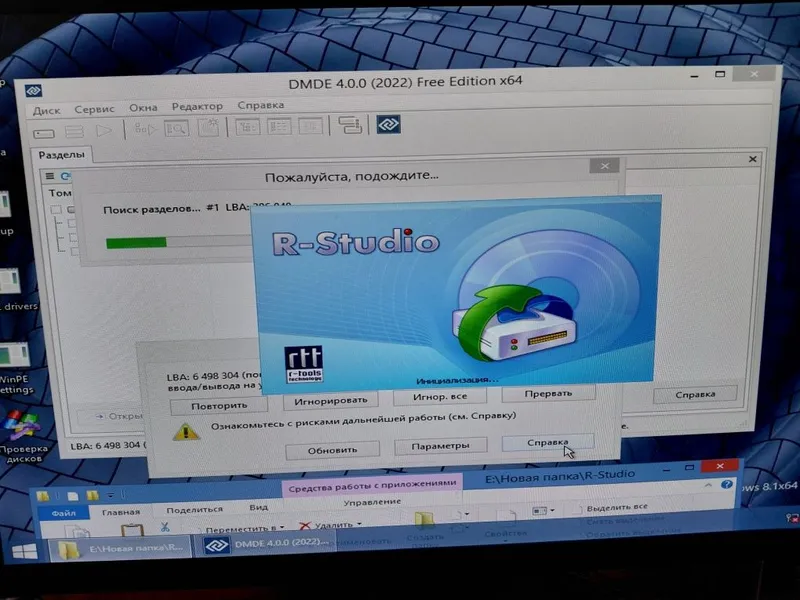Open the WinPE settings desktop icon
This screenshot has height=600, width=800.
16,368
